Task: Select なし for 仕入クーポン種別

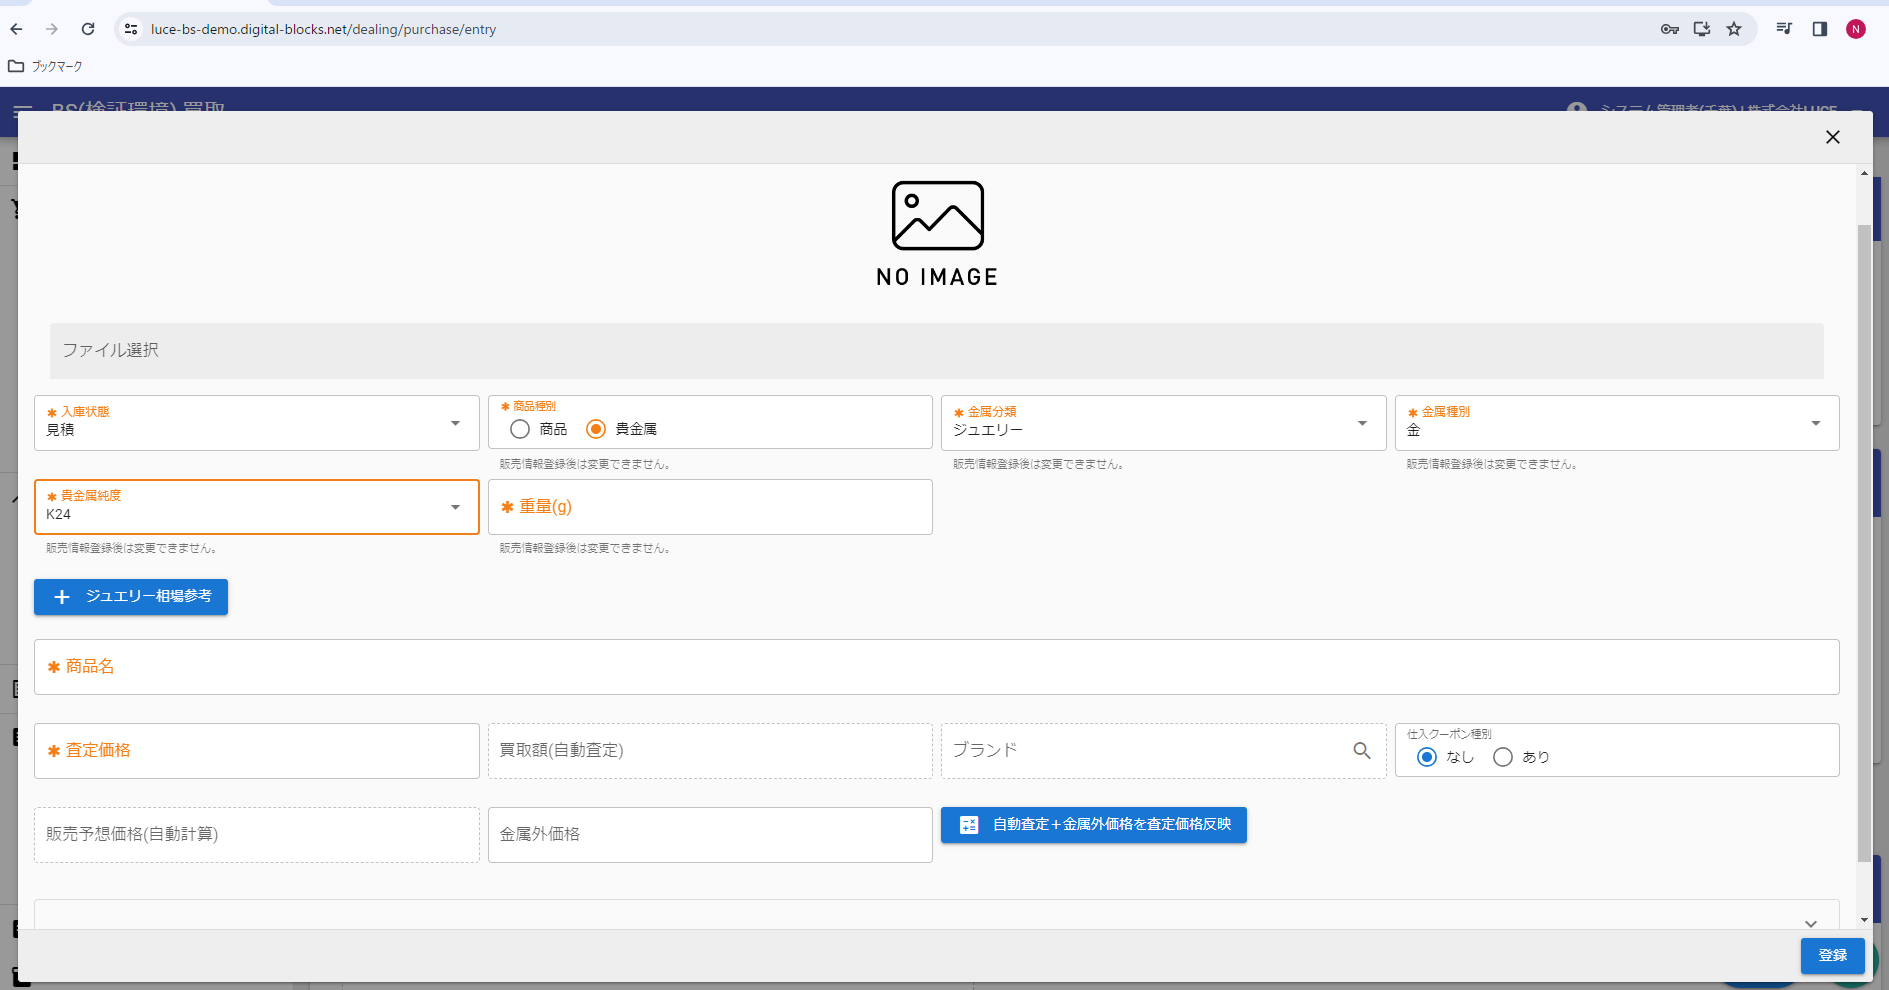Action: point(1427,757)
